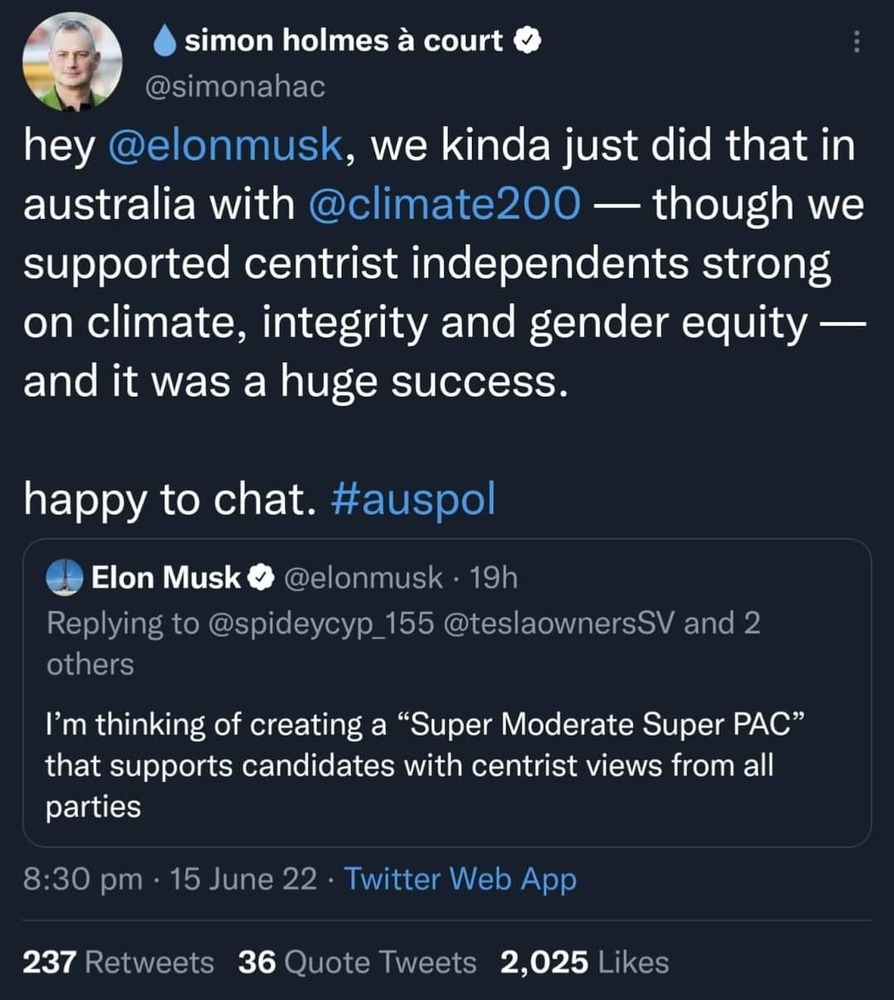Open @spideycyp_155 in the Replying to line
Image resolution: width=894 pixels, height=1000 pixels.
[320, 623]
